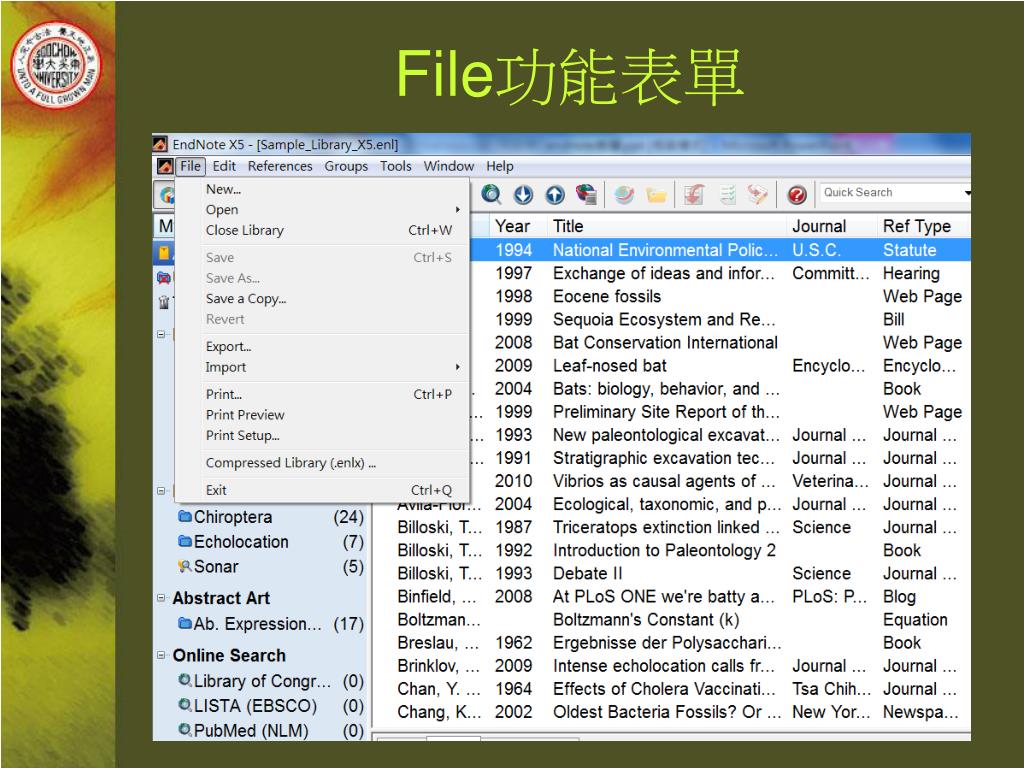The width and height of the screenshot is (1024, 768).
Task: Click the Open File folder toolbar icon
Action: tap(656, 195)
